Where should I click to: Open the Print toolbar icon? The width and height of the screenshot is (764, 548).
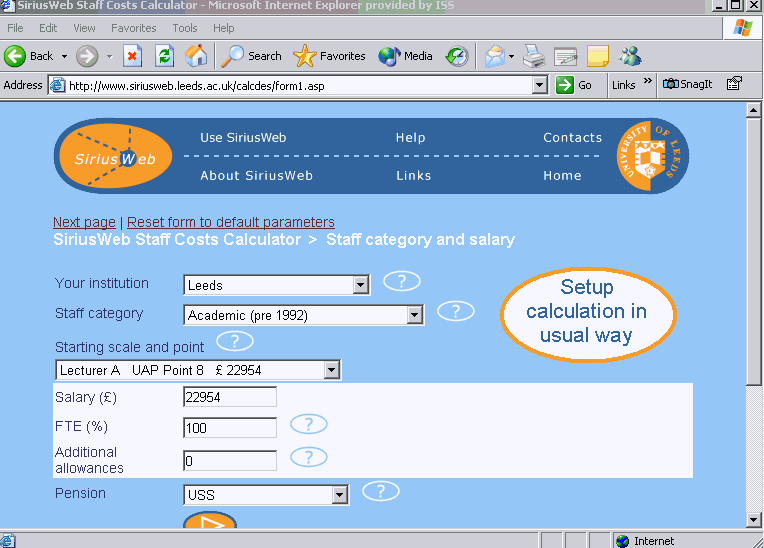[534, 56]
